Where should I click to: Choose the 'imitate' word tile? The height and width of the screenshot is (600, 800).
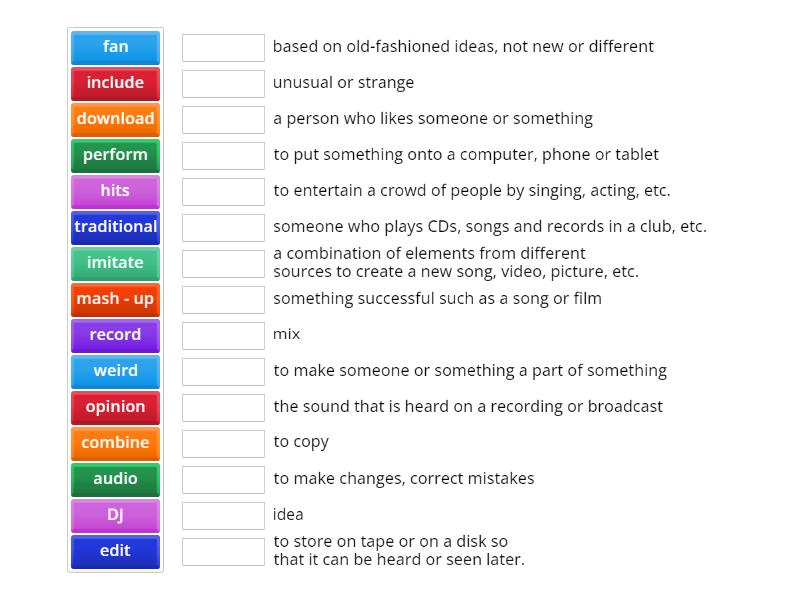pos(115,263)
